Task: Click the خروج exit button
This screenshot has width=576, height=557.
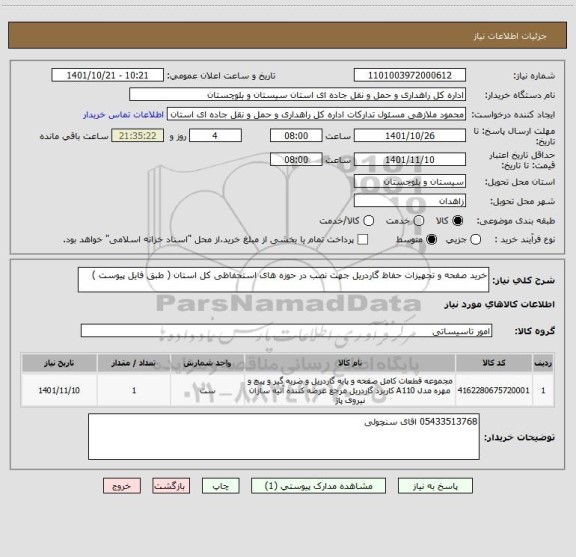Action: [122, 486]
